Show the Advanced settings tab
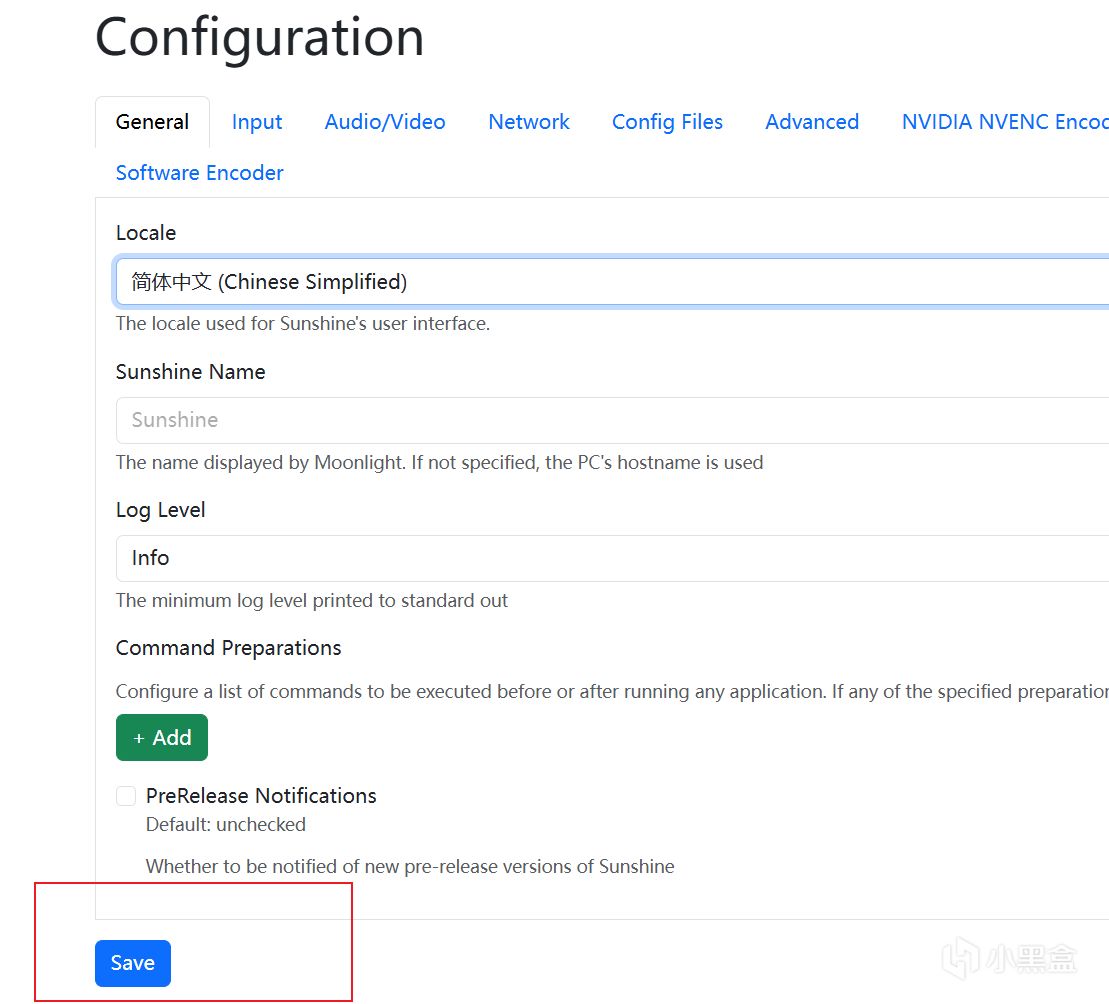This screenshot has width=1109, height=1004. tap(812, 122)
